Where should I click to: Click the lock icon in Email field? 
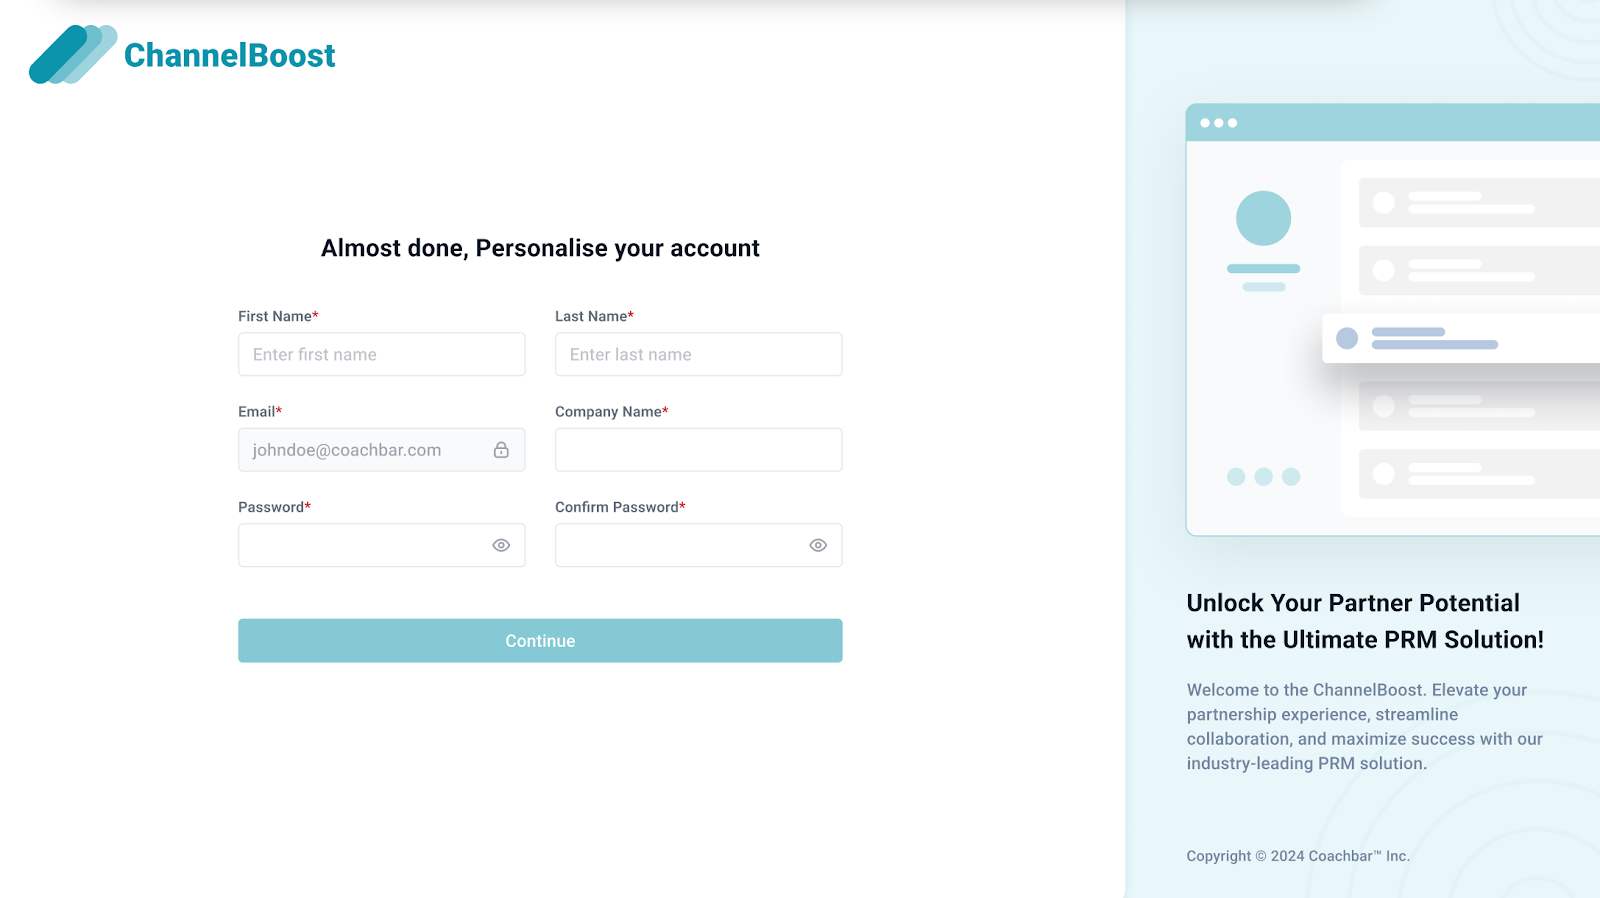[501, 450]
